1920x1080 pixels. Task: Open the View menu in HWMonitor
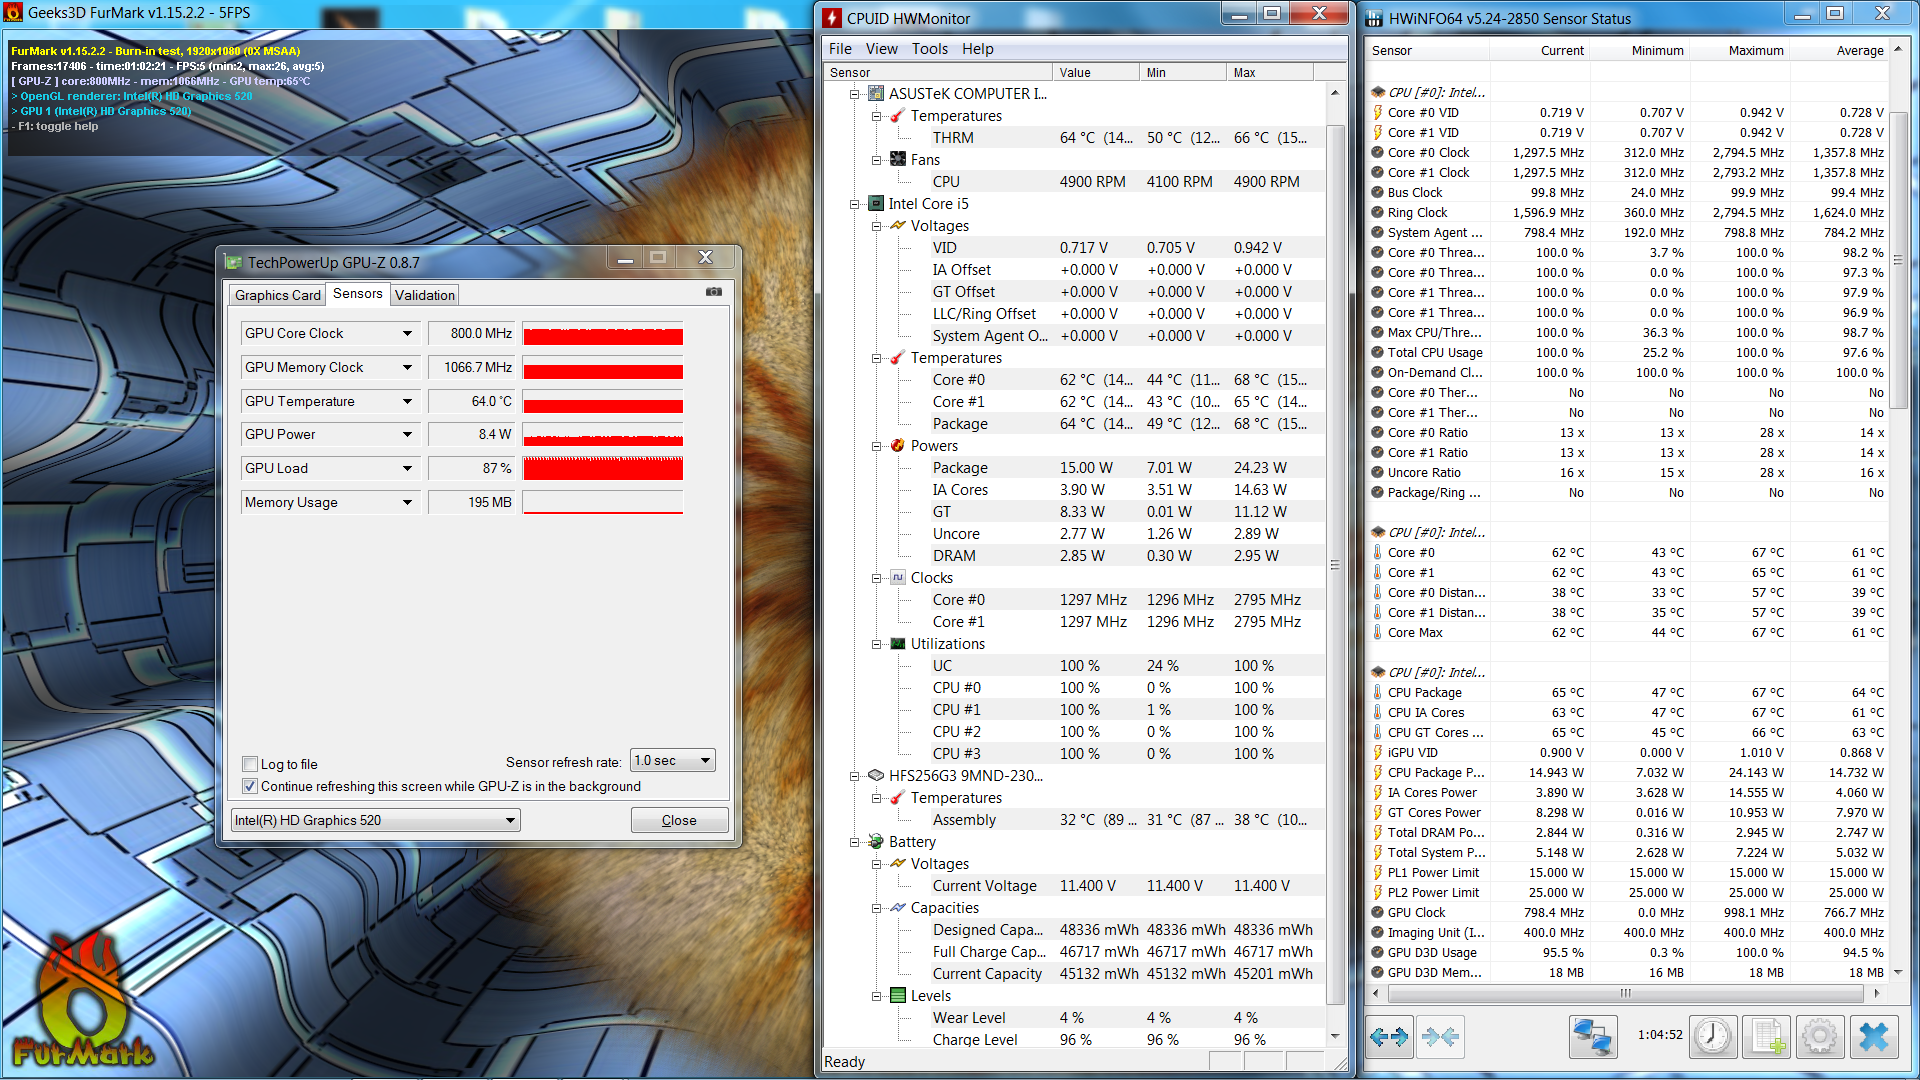pyautogui.click(x=881, y=48)
